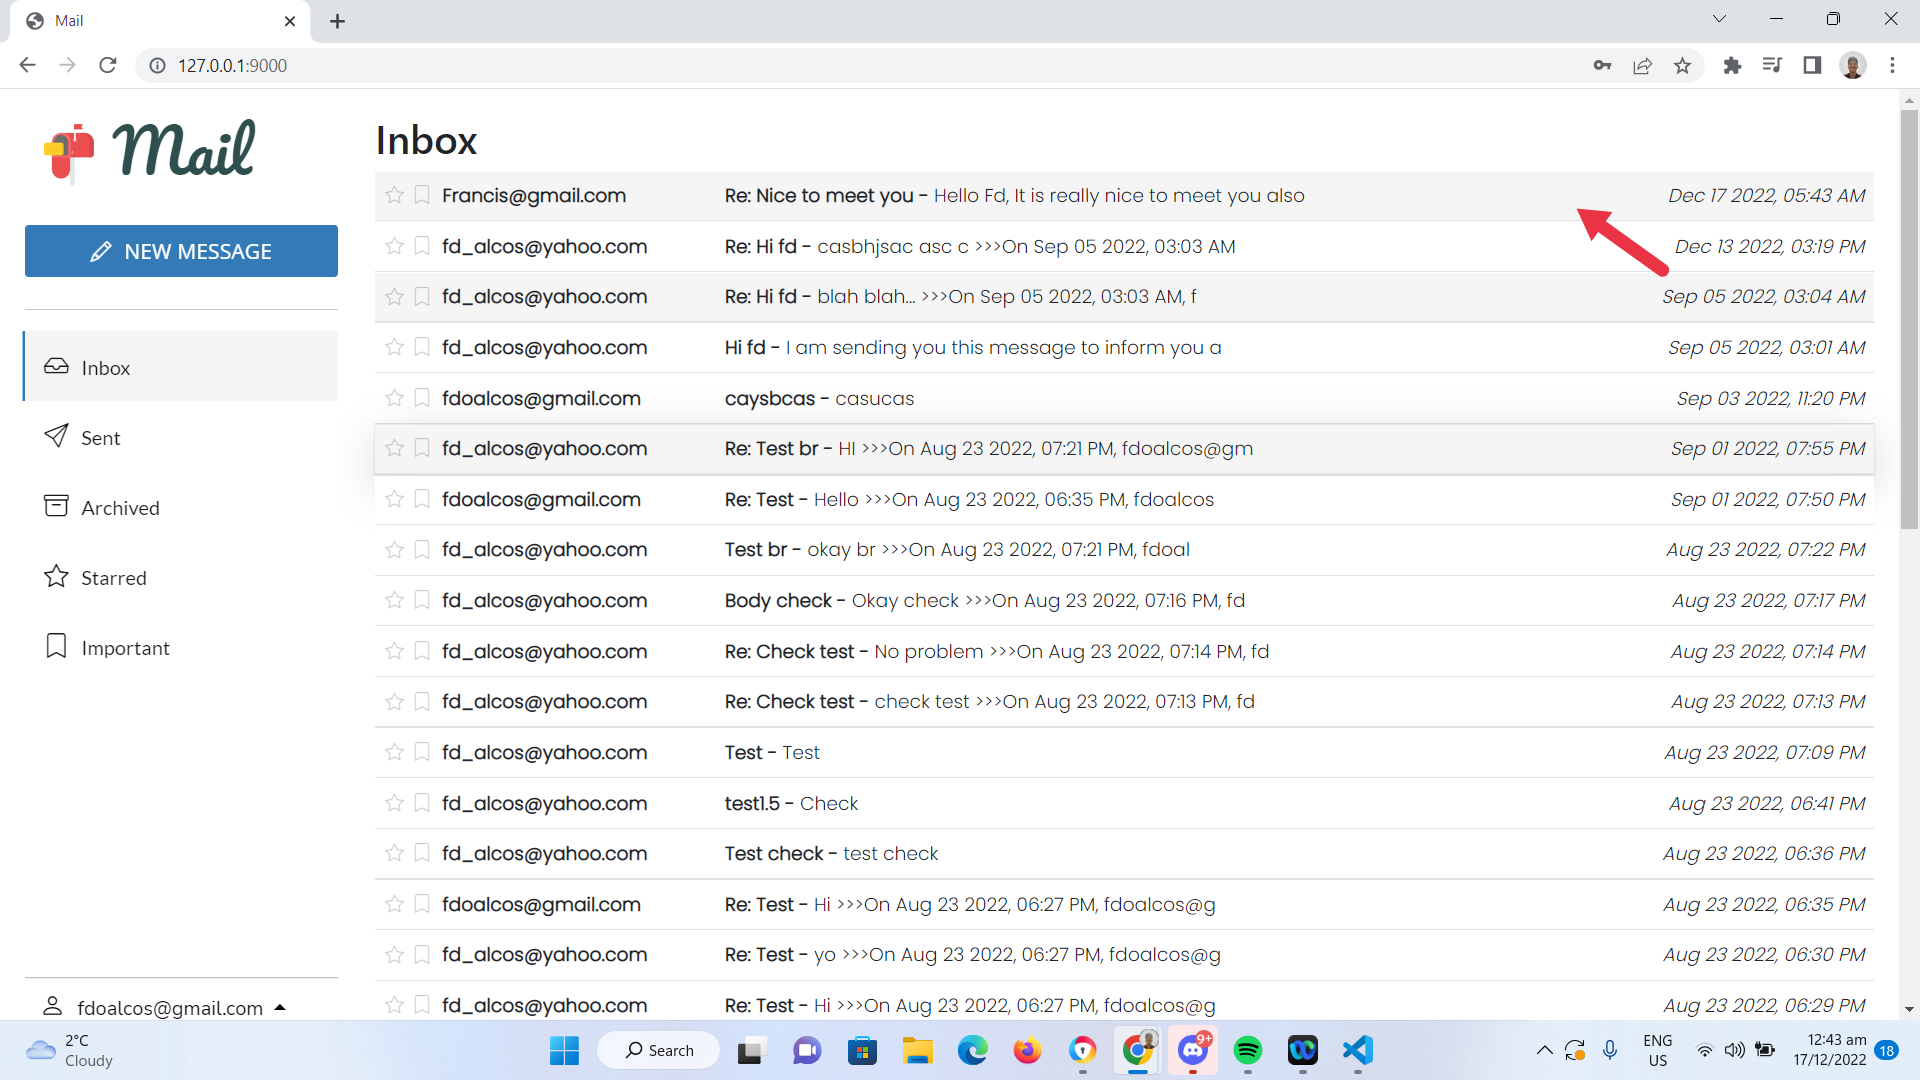Open browser extensions icon
Screen dimensions: 1920x1080
point(1732,65)
